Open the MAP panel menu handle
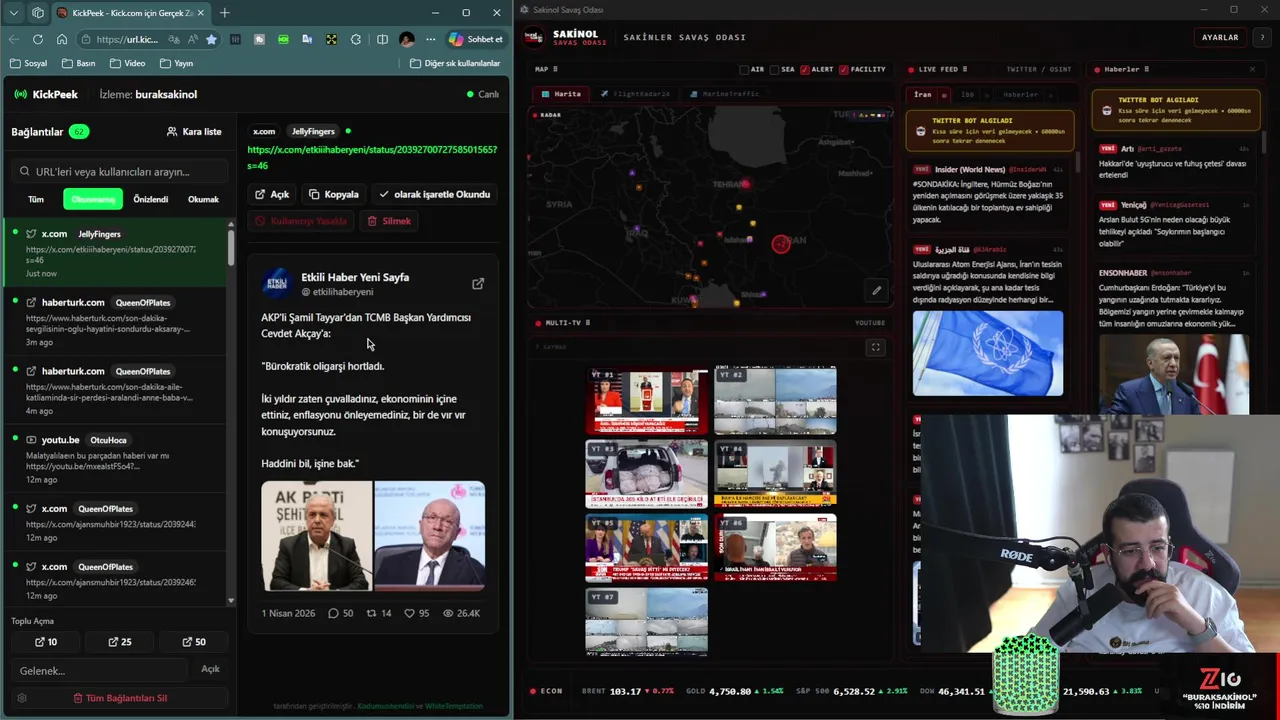This screenshot has height=720, width=1280. click(555, 69)
